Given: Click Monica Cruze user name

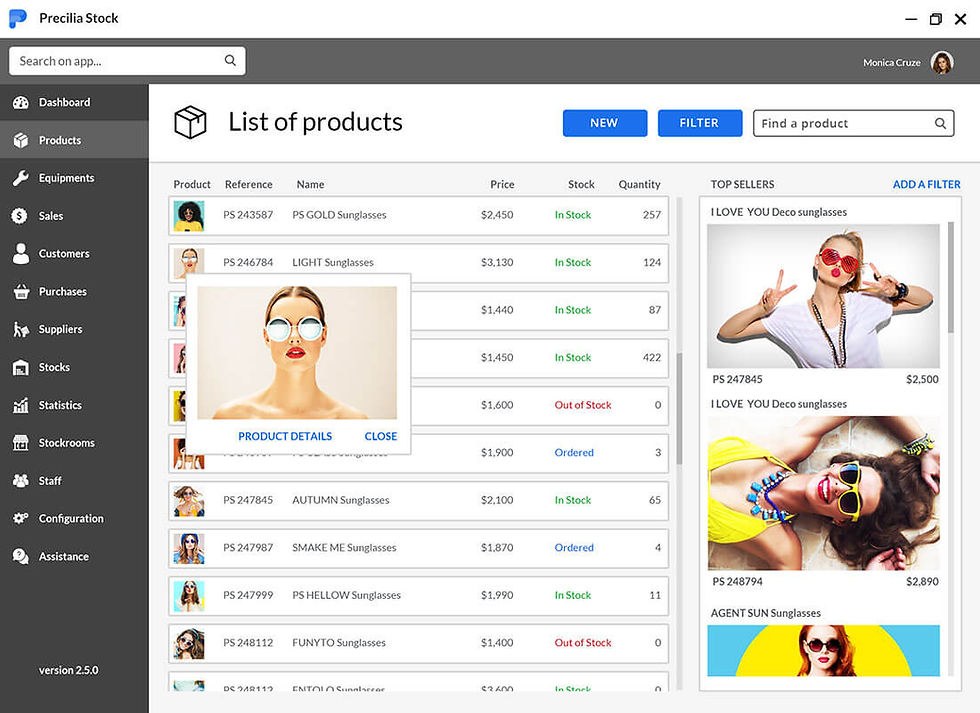Looking at the screenshot, I should (892, 62).
